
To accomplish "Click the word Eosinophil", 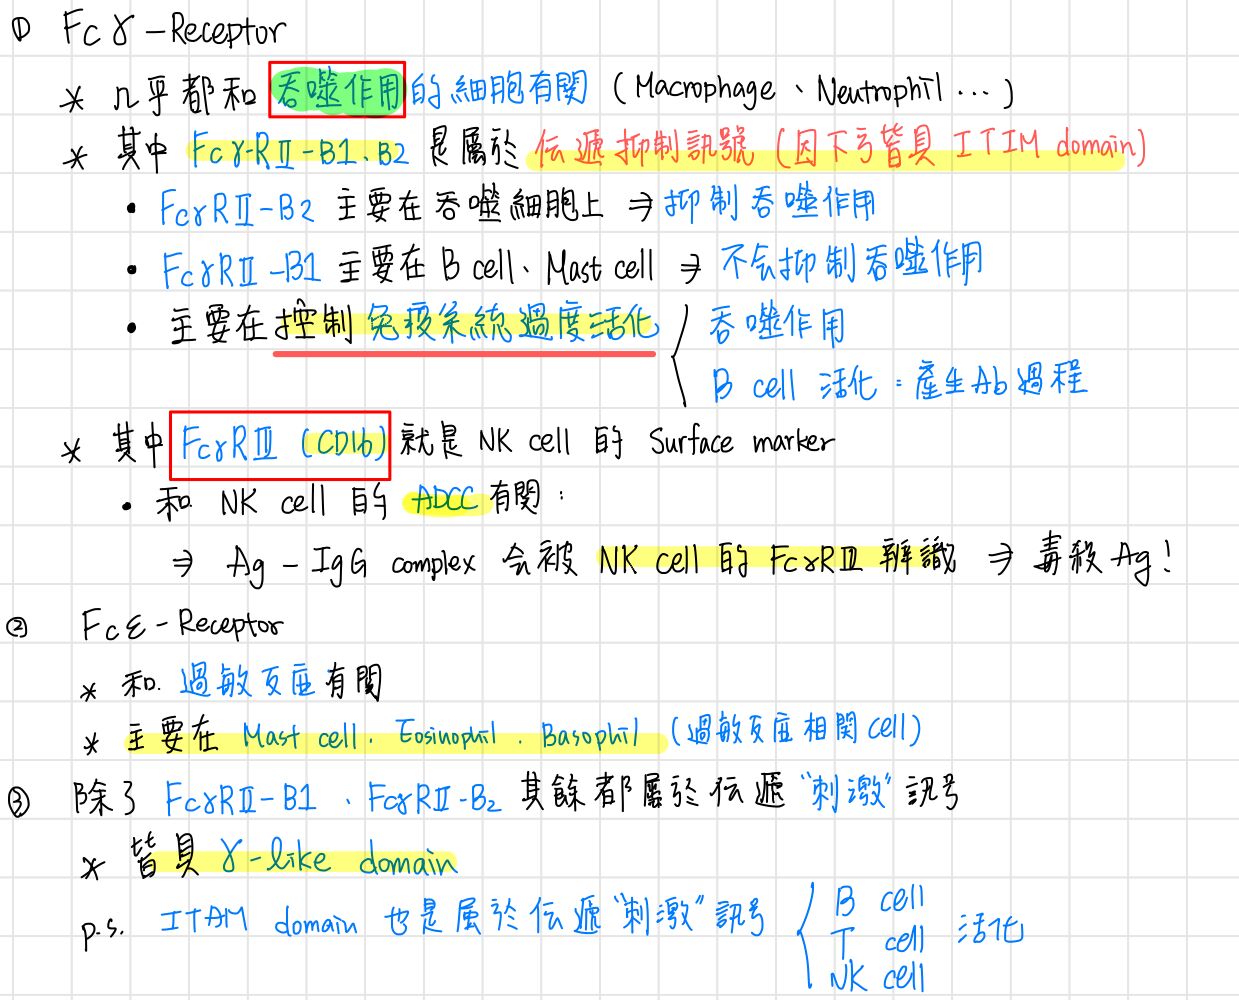I will coord(446,735).
